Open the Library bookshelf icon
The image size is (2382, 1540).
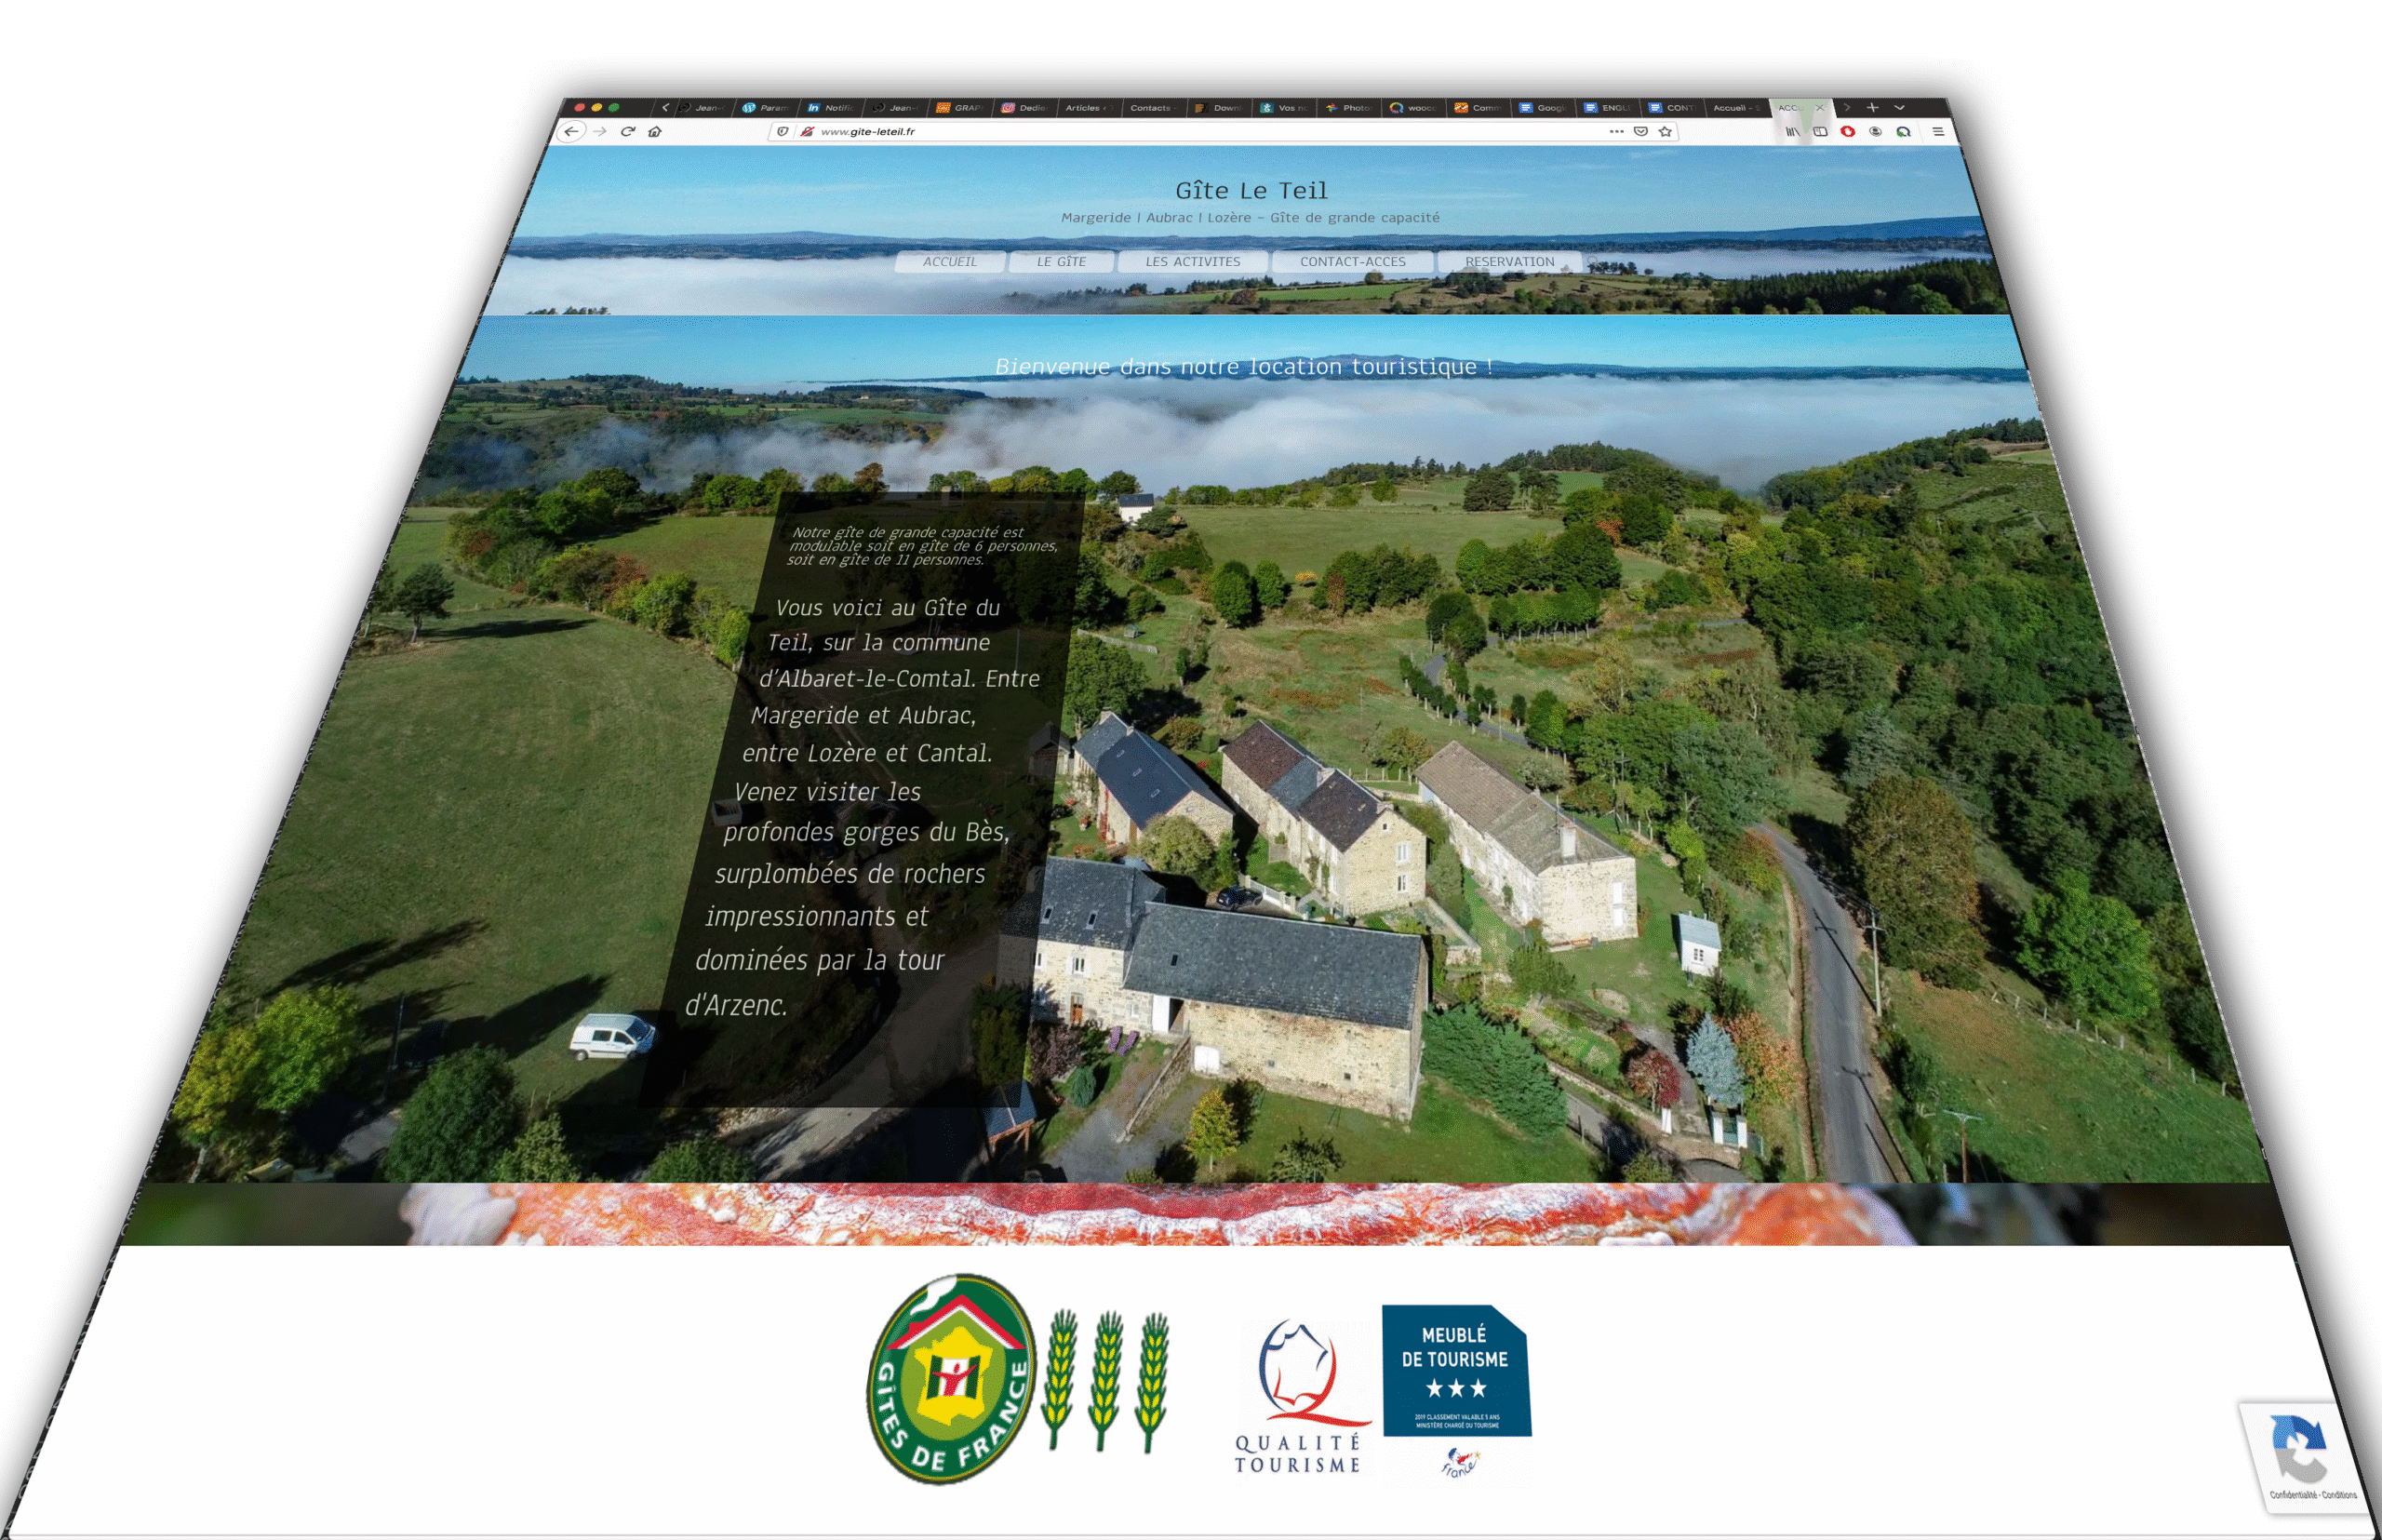(1793, 131)
